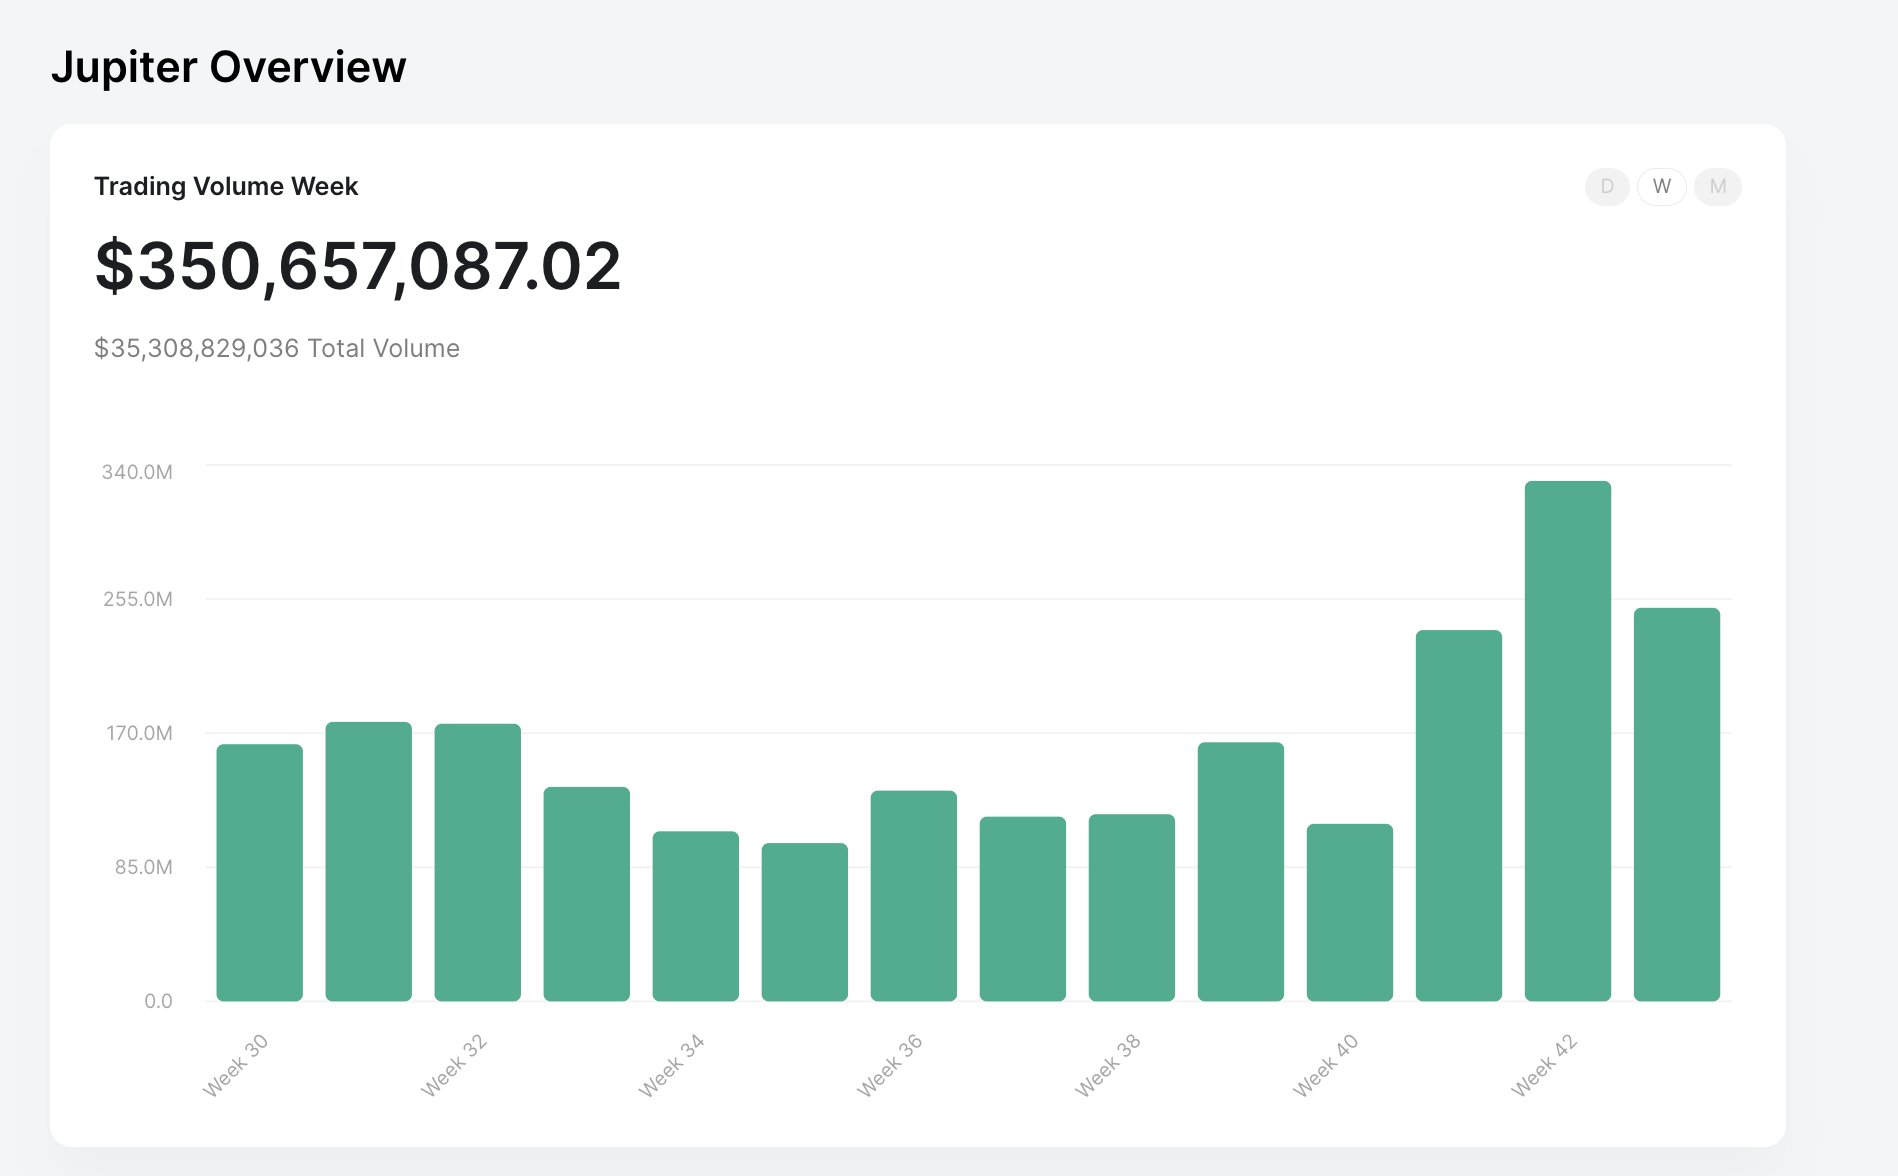The width and height of the screenshot is (1898, 1176).
Task: Switch chart to daily view with D
Action: pos(1607,187)
